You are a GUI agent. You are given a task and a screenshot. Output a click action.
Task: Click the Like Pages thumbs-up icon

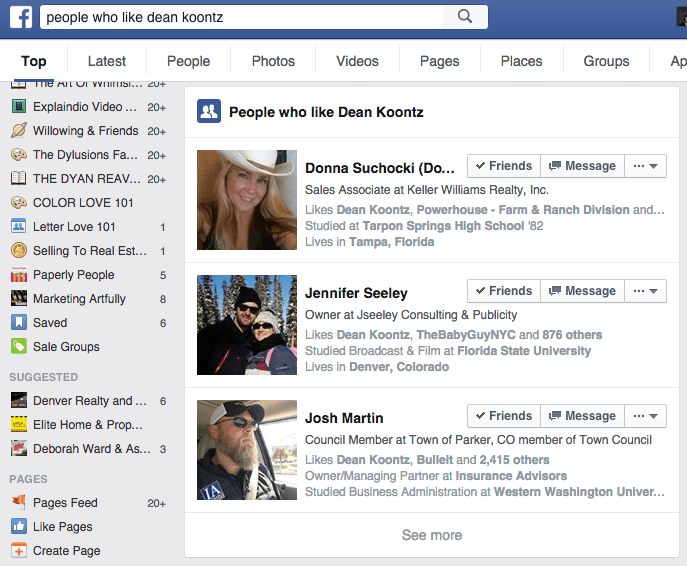[18, 526]
